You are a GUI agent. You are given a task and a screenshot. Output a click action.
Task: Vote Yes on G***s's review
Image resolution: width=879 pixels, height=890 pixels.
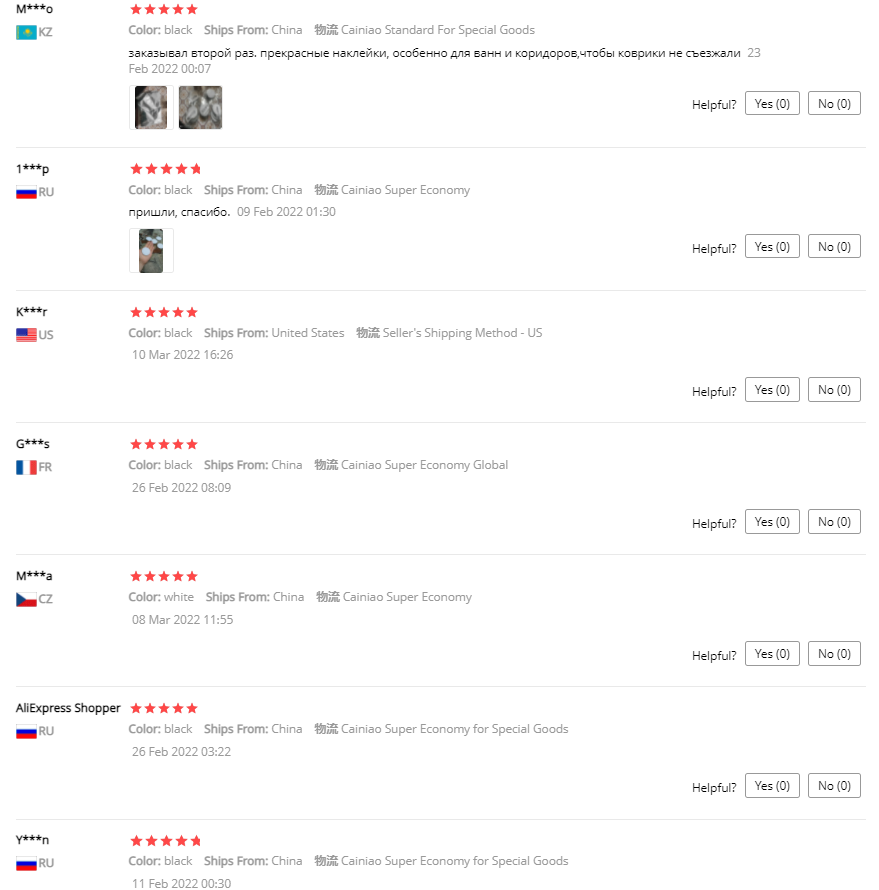tap(772, 521)
